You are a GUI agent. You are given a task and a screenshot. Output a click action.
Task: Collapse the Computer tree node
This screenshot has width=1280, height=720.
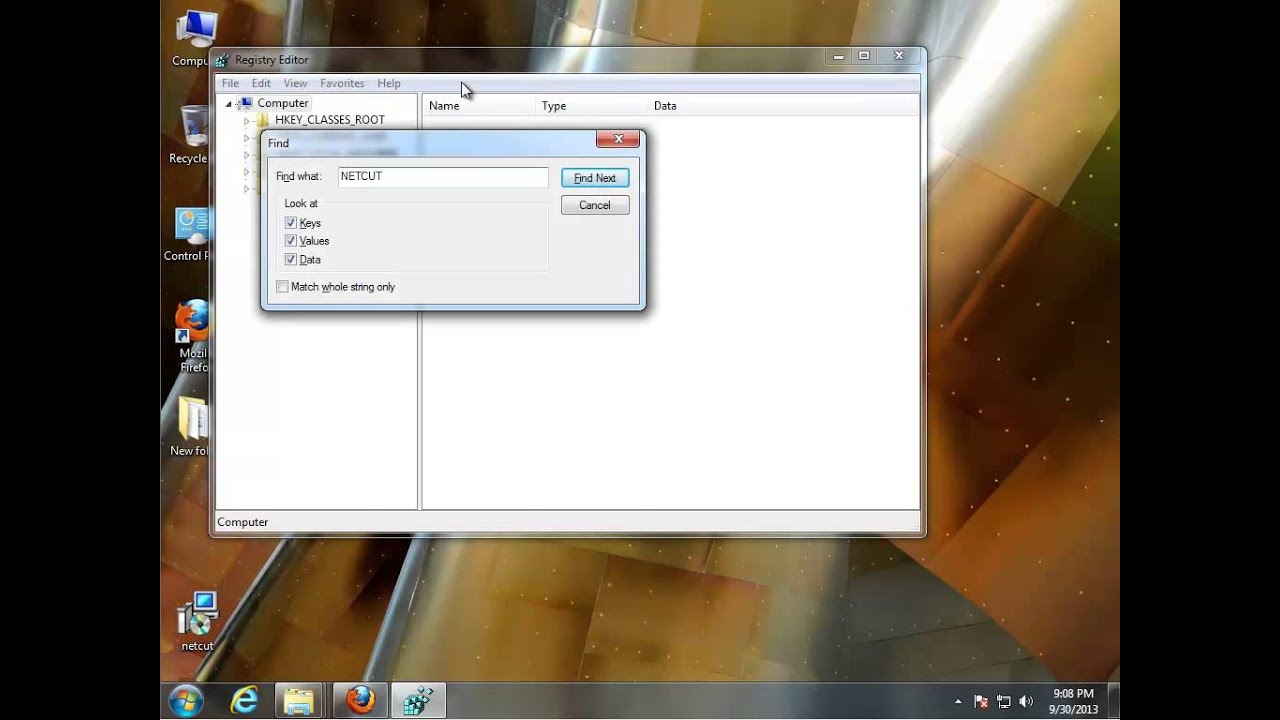228,103
